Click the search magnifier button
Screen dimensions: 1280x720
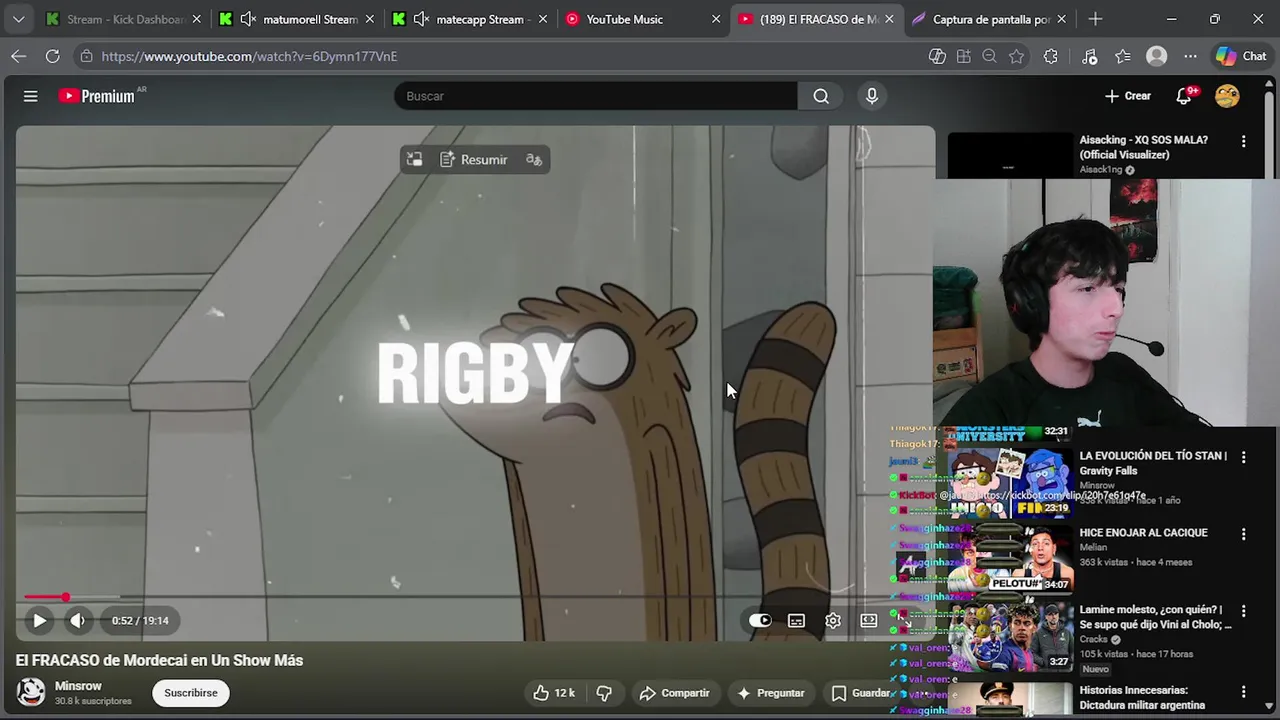pyautogui.click(x=821, y=96)
